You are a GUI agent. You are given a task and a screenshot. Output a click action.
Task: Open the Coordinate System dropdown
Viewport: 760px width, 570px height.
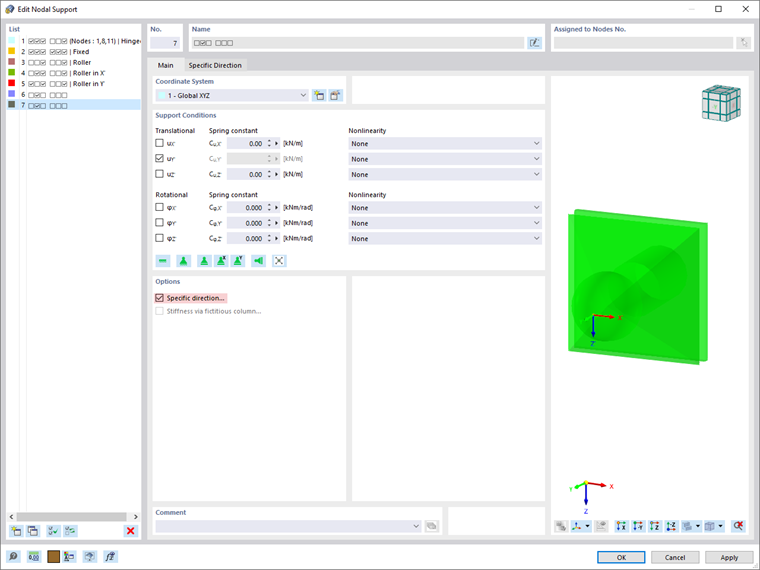tap(232, 95)
